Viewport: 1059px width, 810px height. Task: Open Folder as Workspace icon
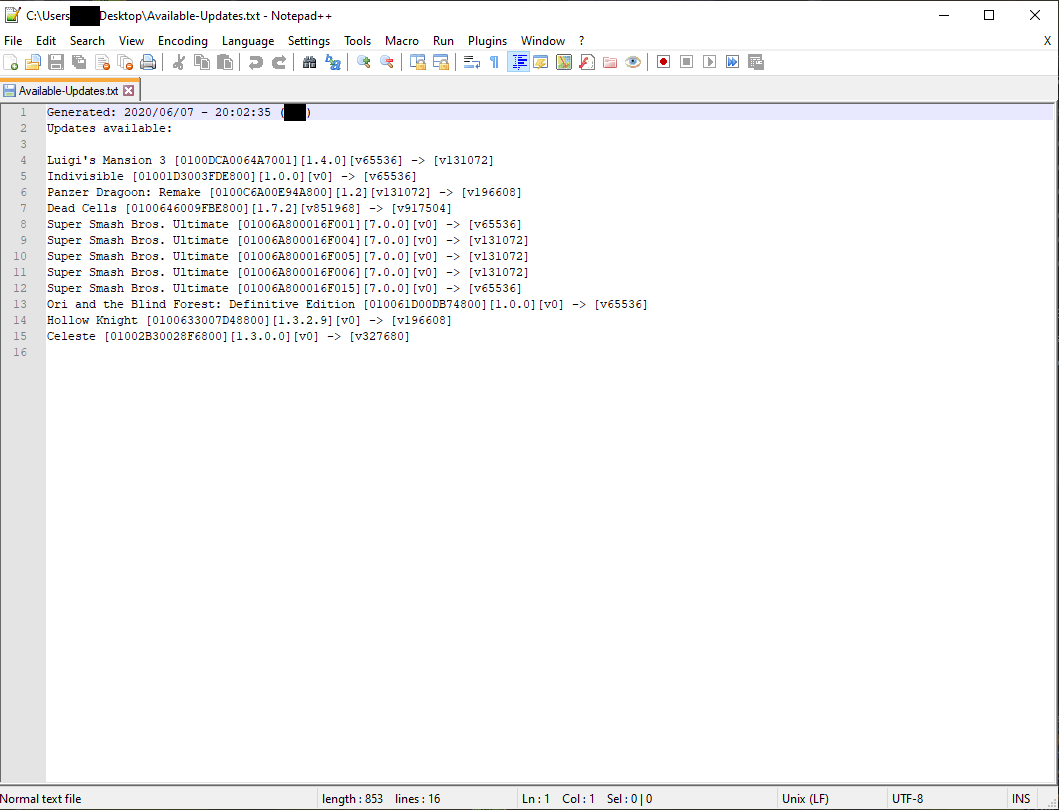[x=610, y=62]
